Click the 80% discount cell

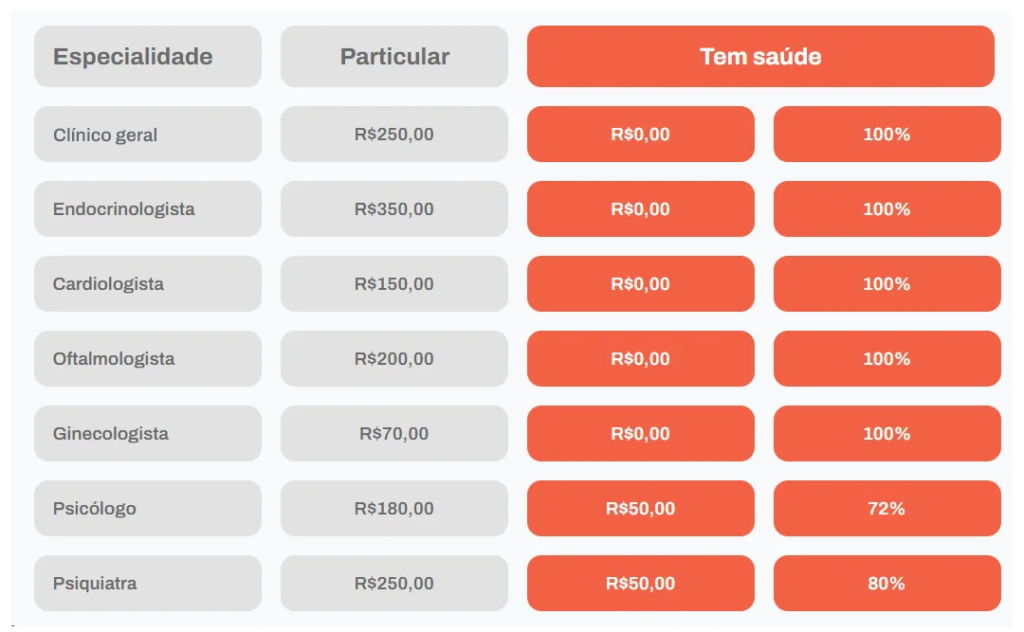point(886,583)
